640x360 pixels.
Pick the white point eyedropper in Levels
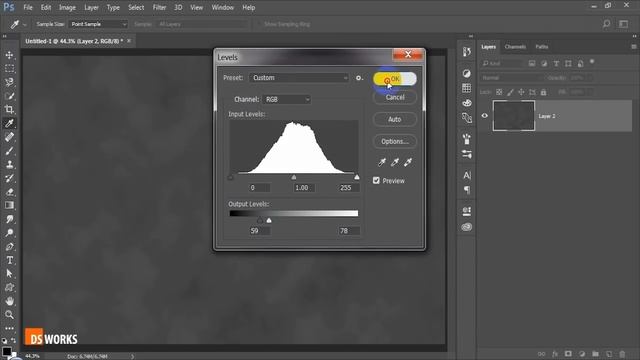pyautogui.click(x=408, y=162)
